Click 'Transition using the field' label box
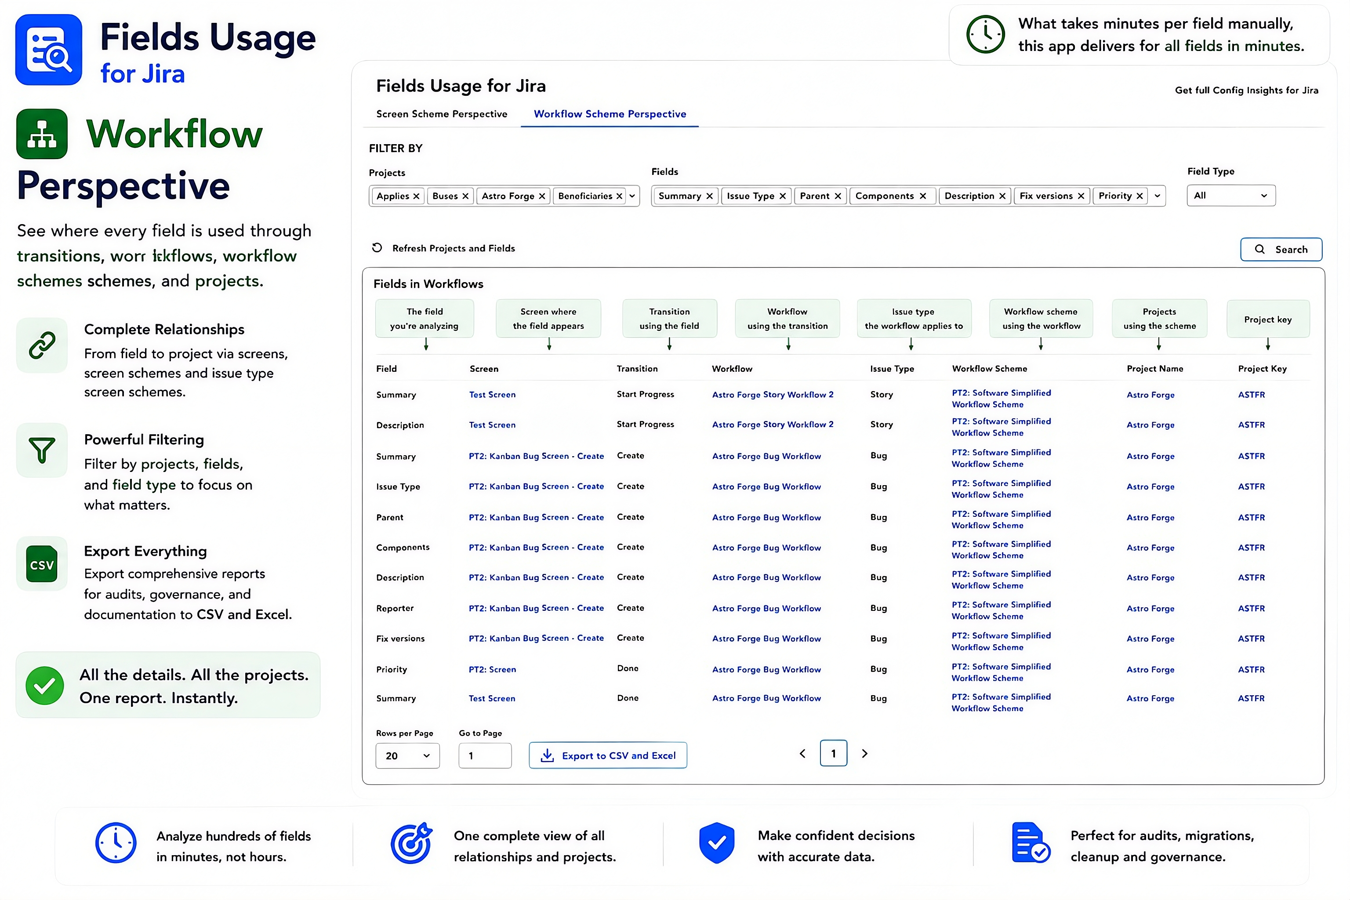 (669, 319)
